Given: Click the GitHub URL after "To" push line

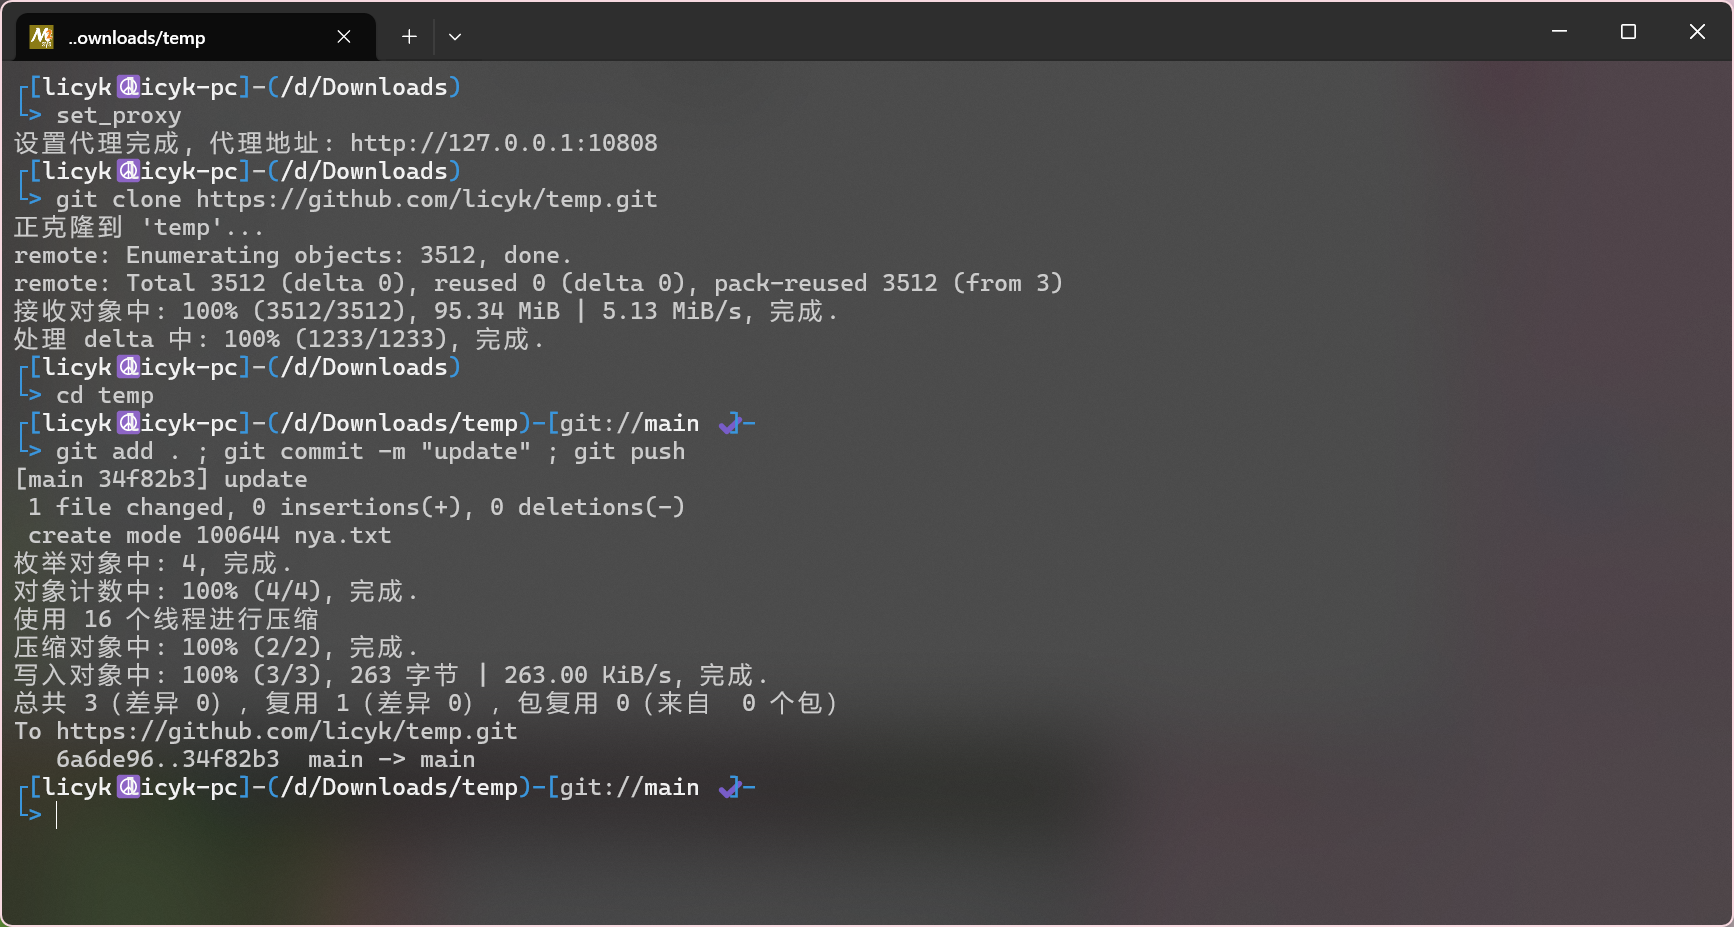Looking at the screenshot, I should (286, 731).
